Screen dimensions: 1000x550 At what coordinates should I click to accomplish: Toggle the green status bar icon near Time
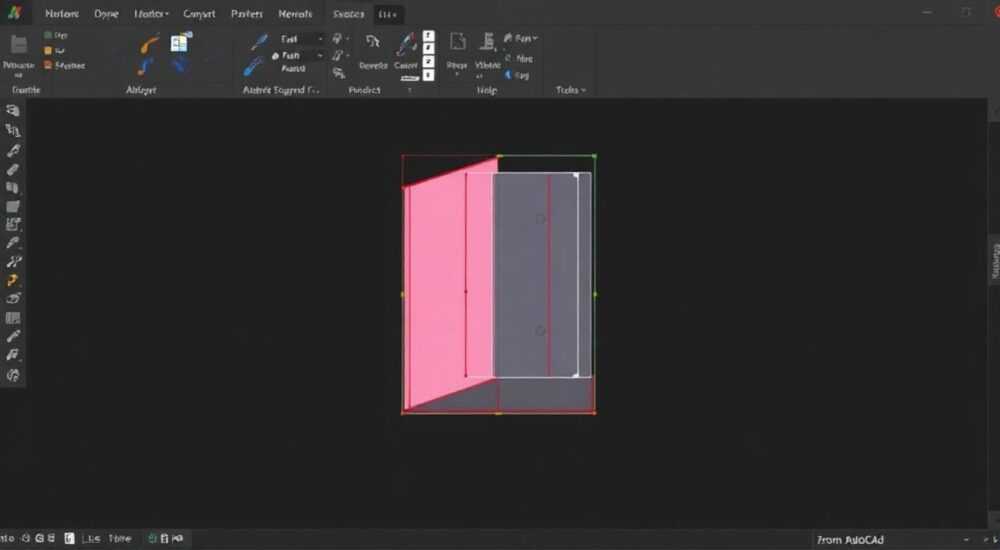[152, 539]
